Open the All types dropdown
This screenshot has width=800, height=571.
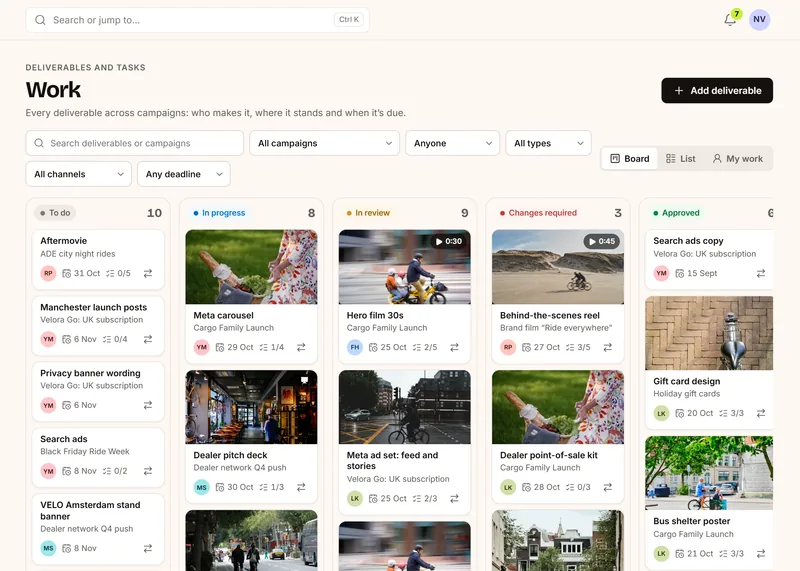[548, 143]
